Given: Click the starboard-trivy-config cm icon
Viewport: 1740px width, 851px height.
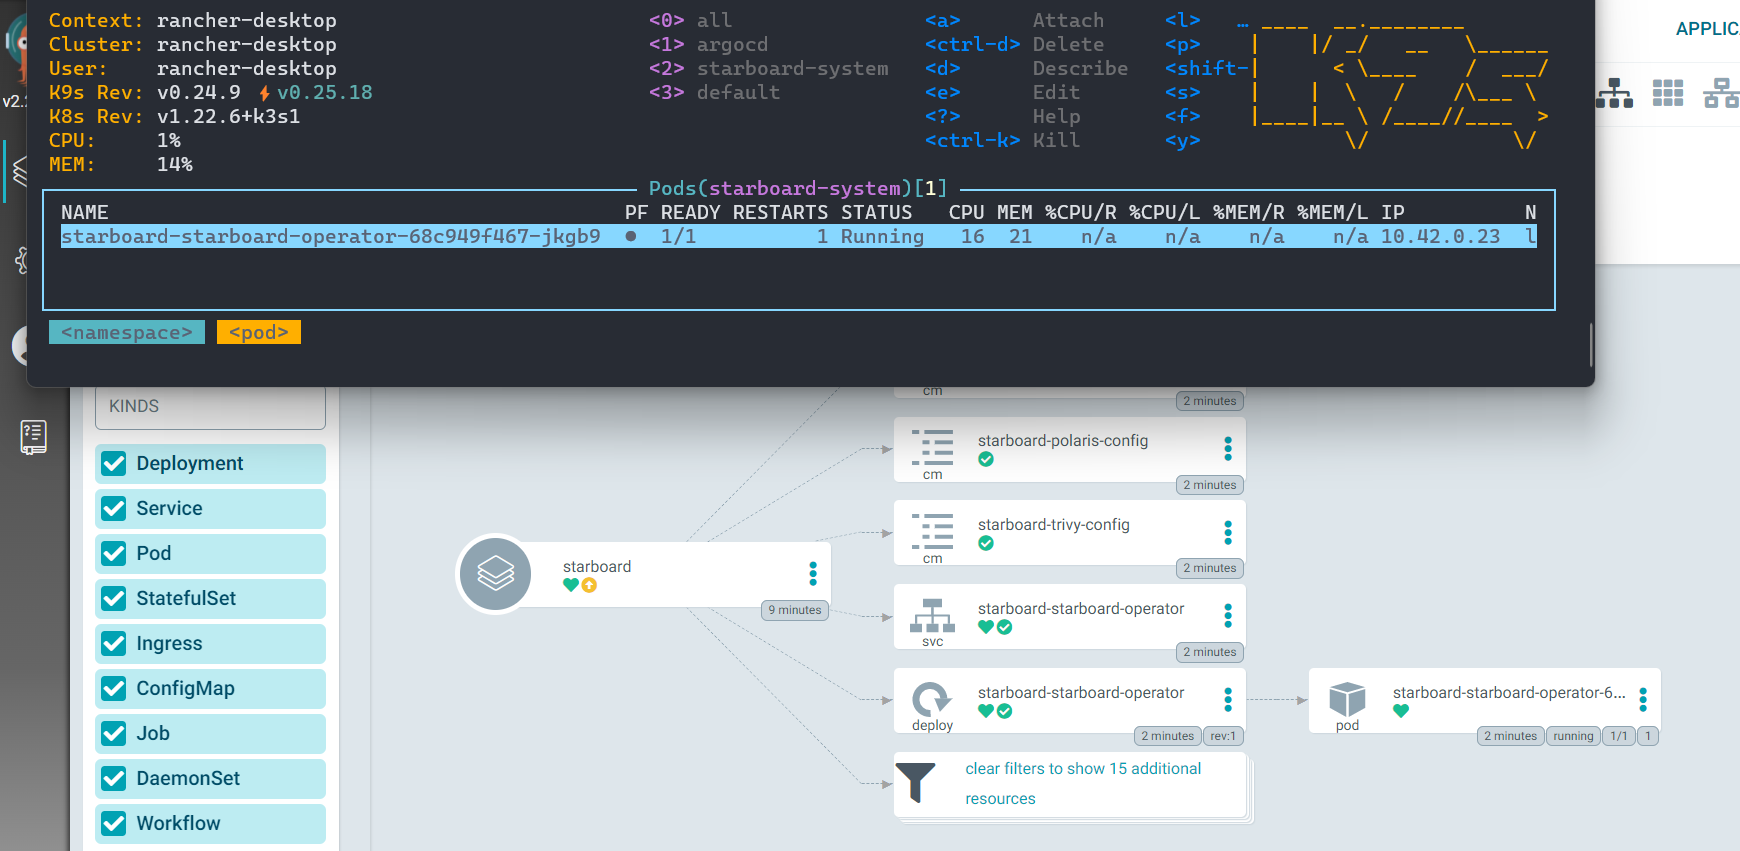Looking at the screenshot, I should pyautogui.click(x=932, y=531).
